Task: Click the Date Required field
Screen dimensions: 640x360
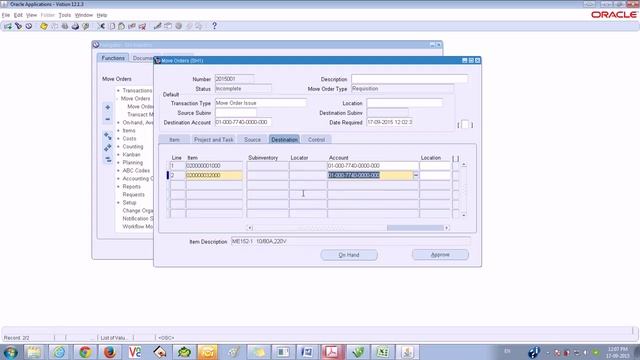Action: [x=390, y=122]
